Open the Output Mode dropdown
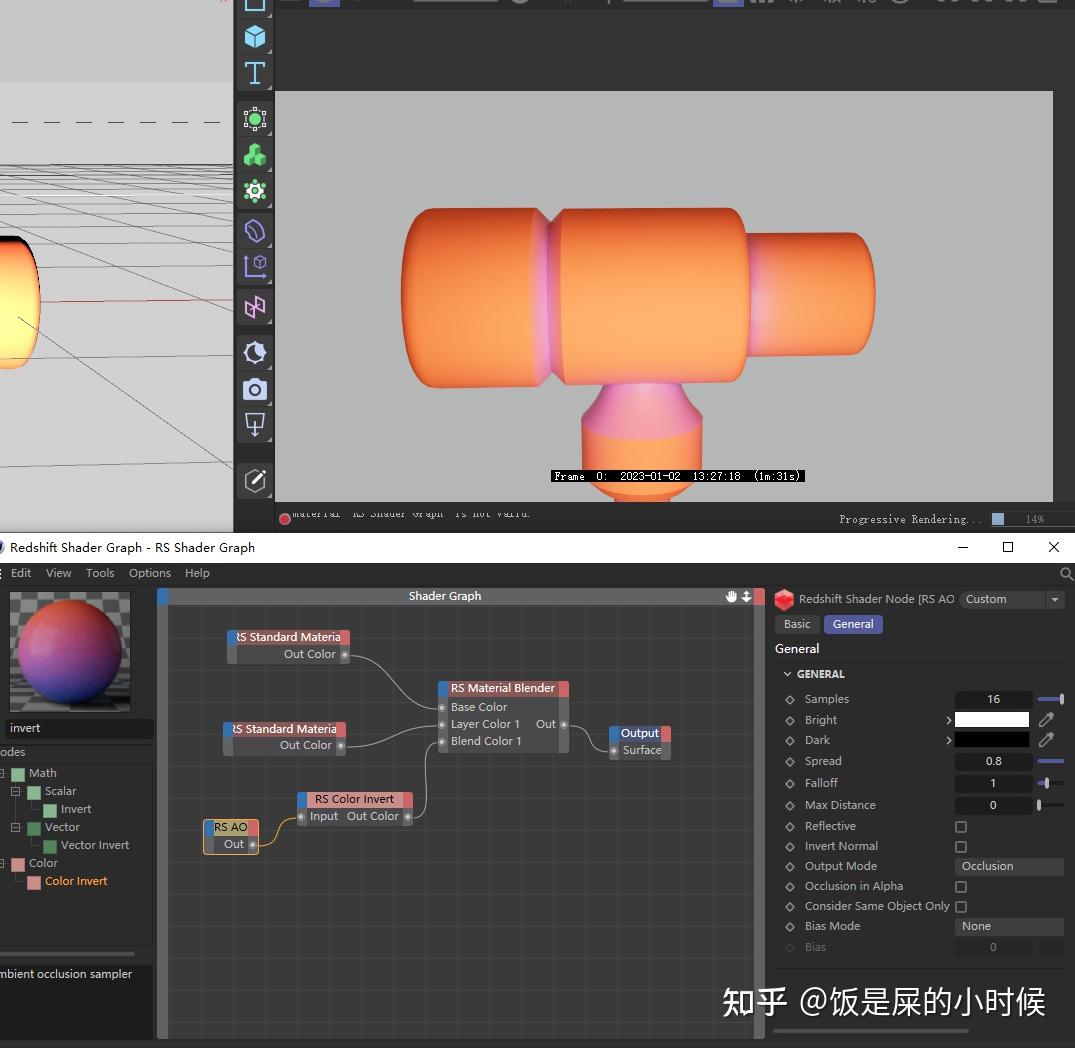Image resolution: width=1075 pixels, height=1048 pixels. pos(1008,866)
